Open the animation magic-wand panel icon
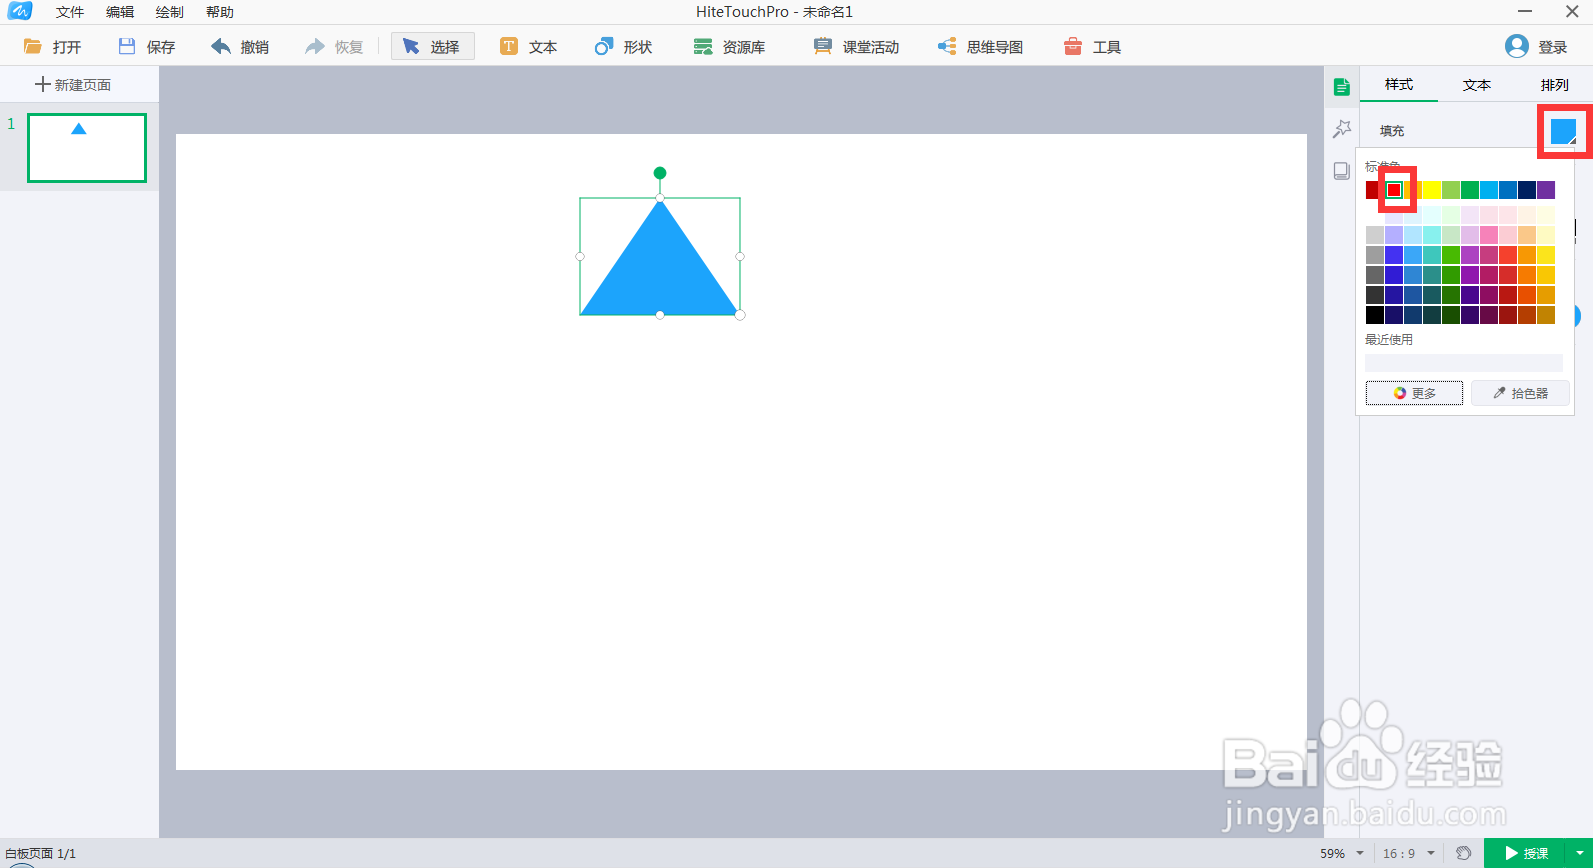The height and width of the screenshot is (868, 1593). pos(1342,129)
